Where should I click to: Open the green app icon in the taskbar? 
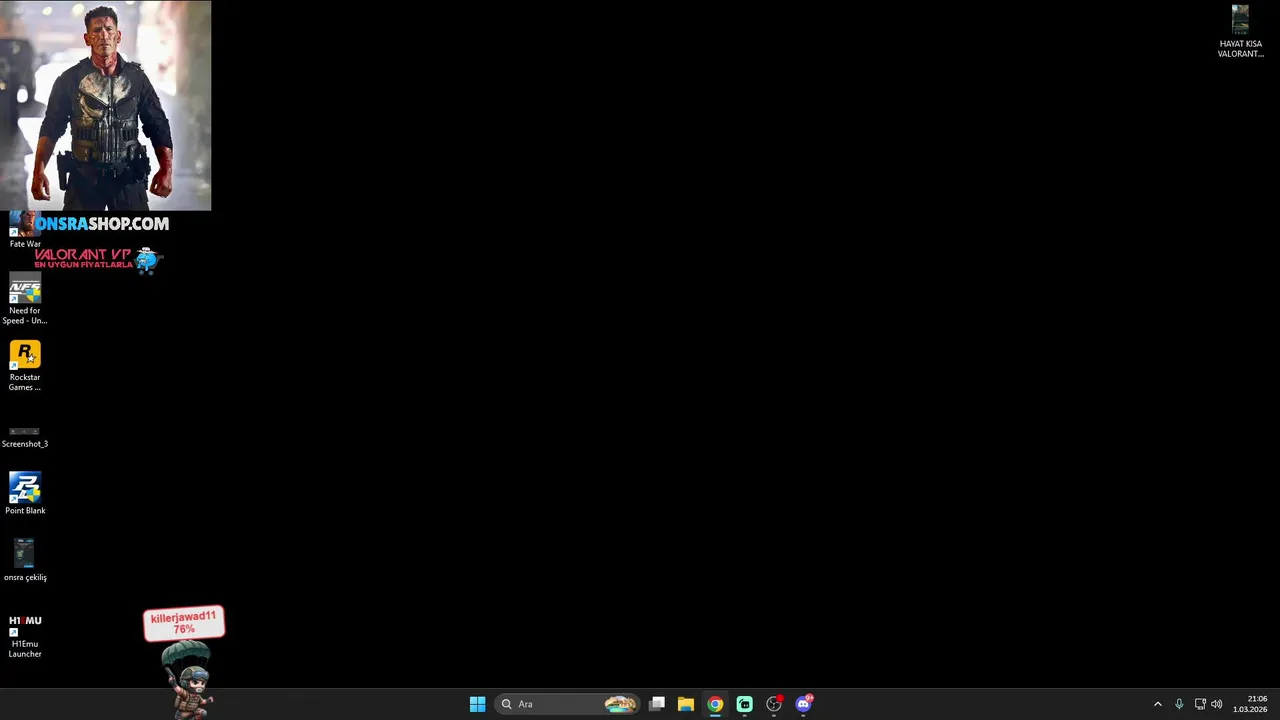click(x=745, y=704)
